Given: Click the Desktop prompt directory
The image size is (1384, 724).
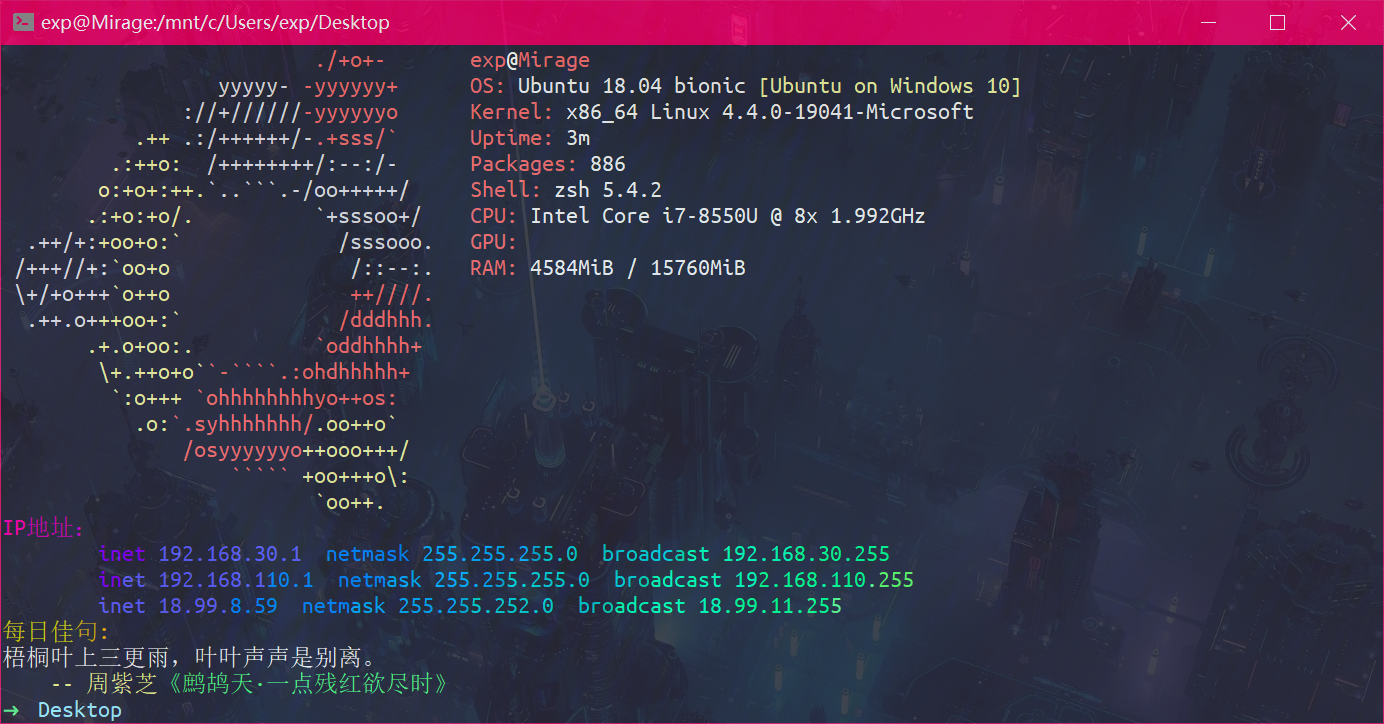Looking at the screenshot, I should (x=80, y=710).
